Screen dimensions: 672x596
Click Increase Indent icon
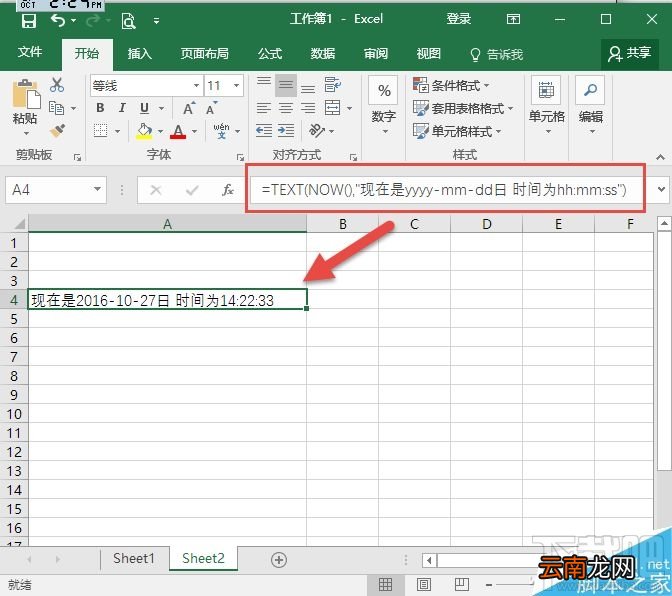click(286, 130)
